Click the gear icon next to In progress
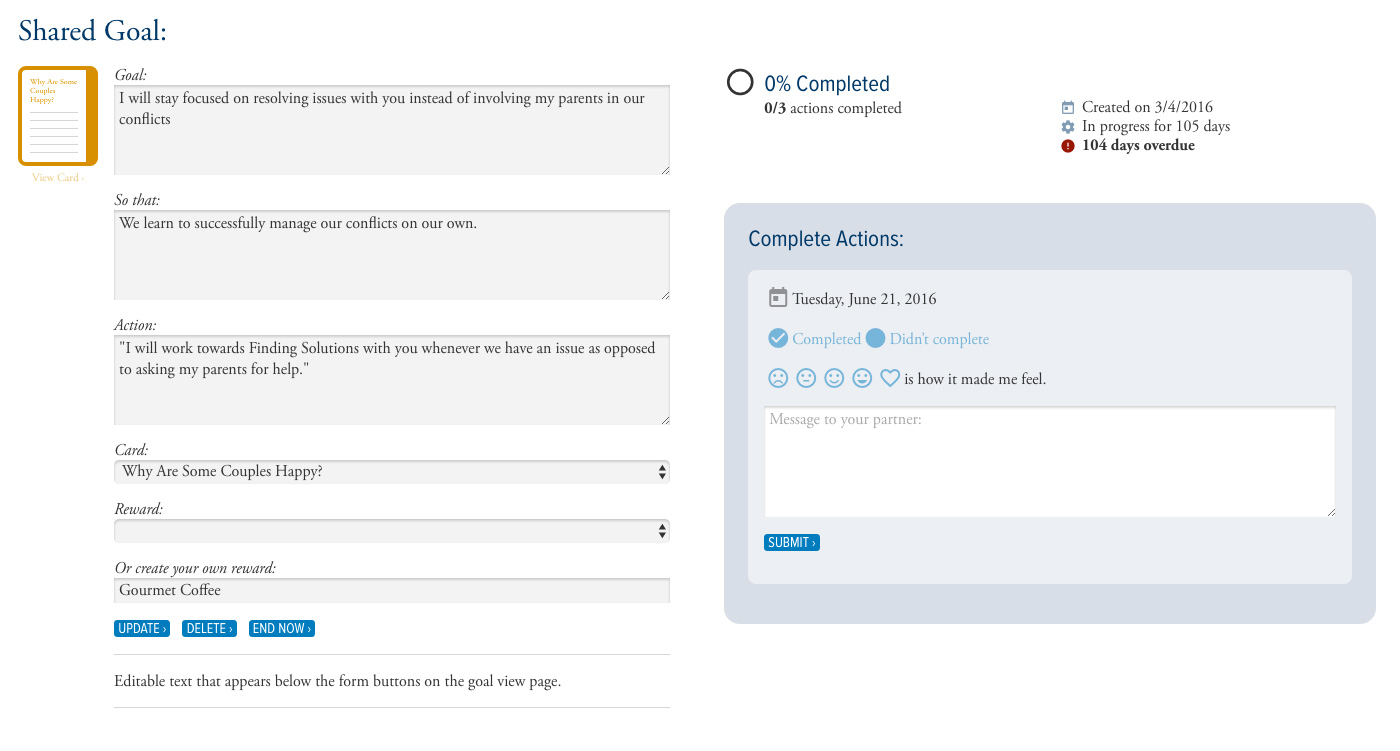 coord(1068,127)
